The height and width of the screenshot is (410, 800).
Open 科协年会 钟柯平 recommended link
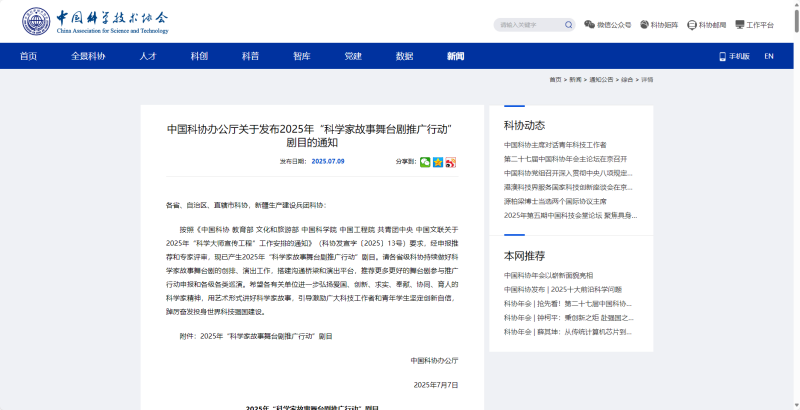coord(568,318)
